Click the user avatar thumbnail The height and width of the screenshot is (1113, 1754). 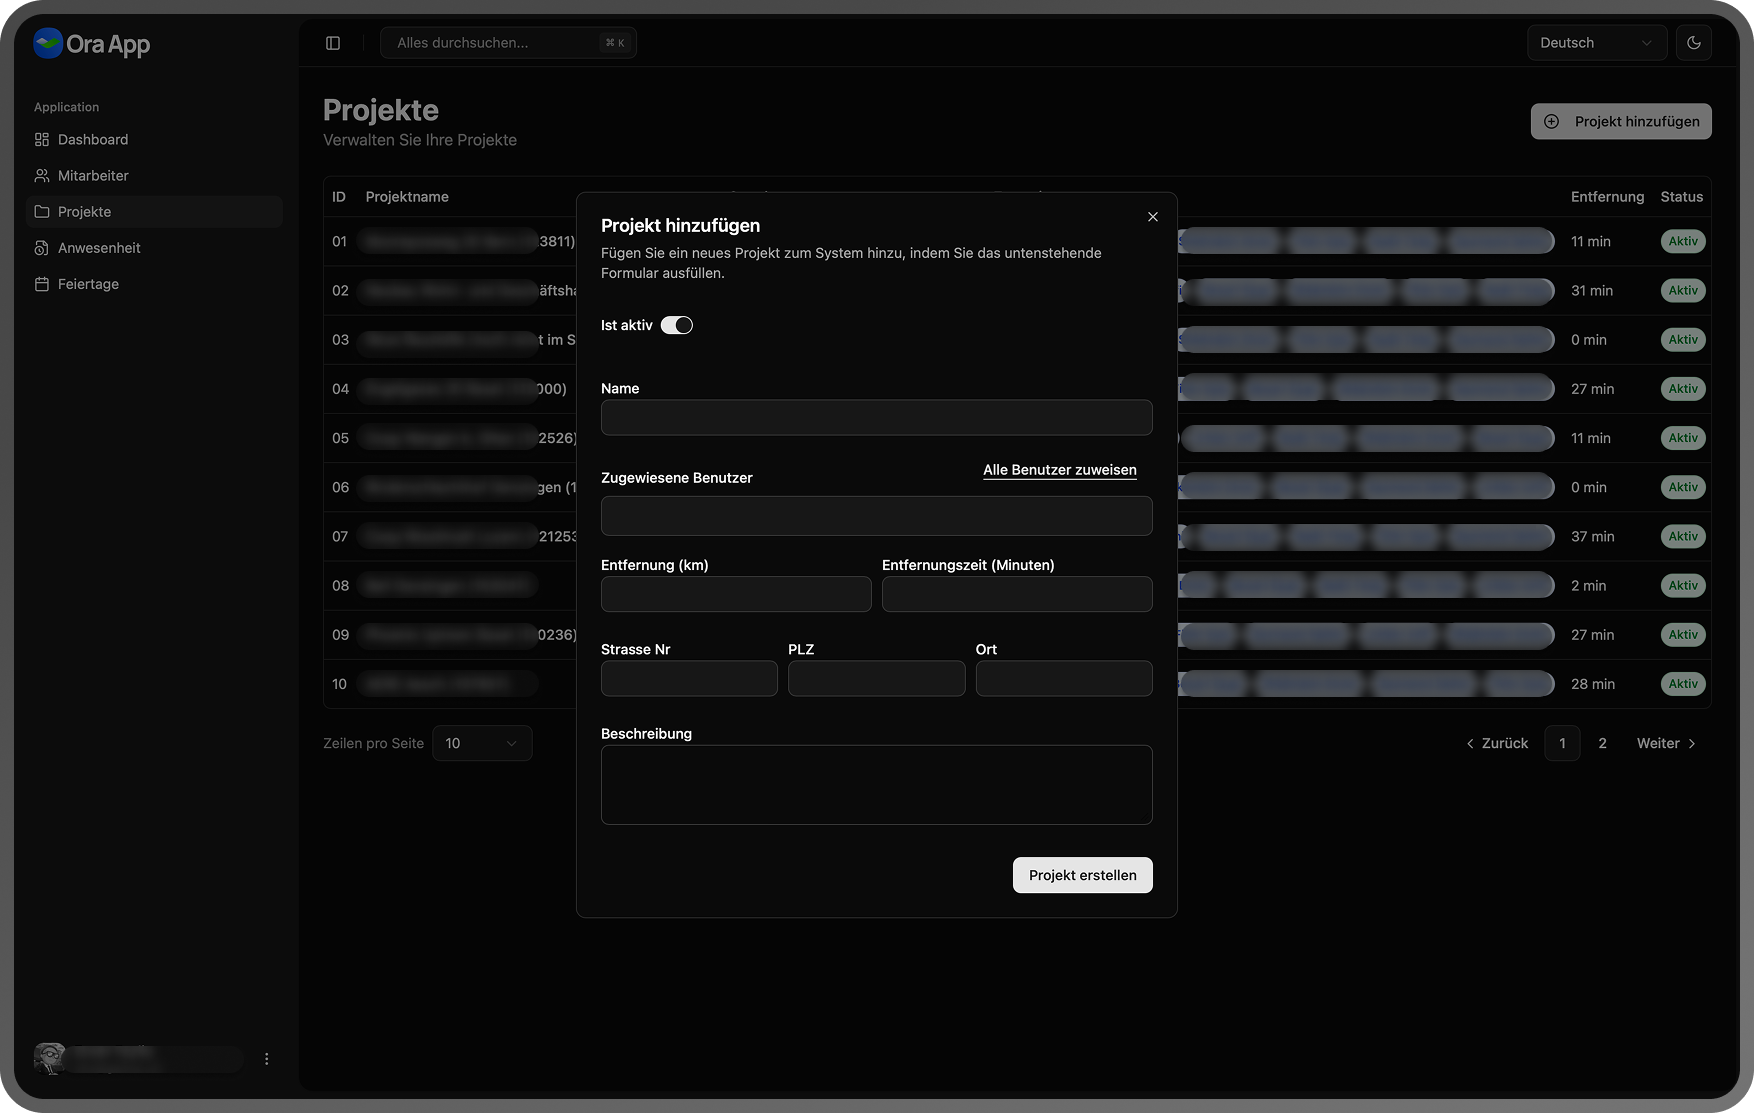50,1058
